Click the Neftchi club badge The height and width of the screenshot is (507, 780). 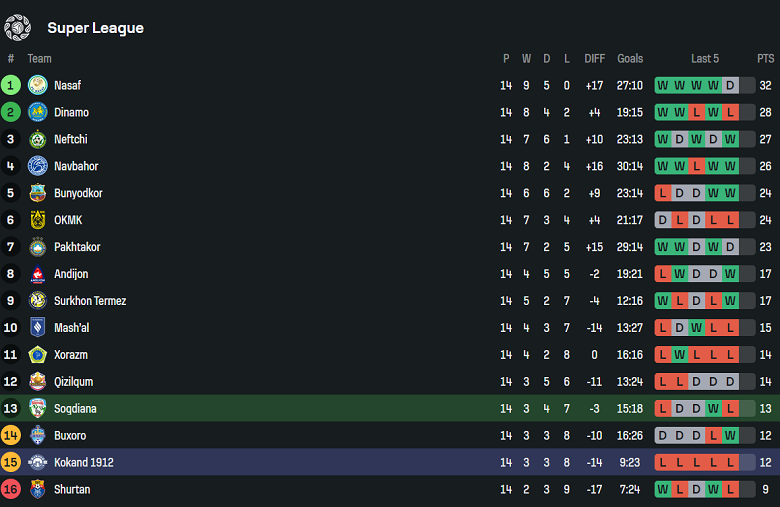[38, 140]
